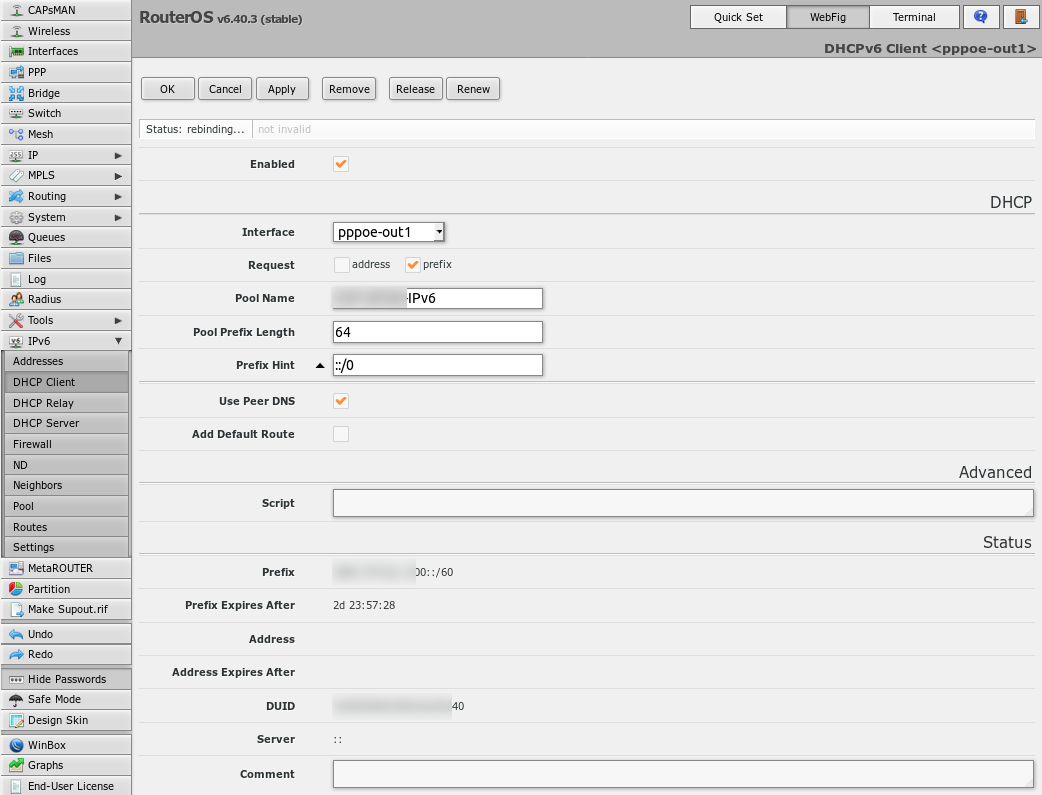
Task: Expand the IP submenu
Action: click(x=118, y=156)
